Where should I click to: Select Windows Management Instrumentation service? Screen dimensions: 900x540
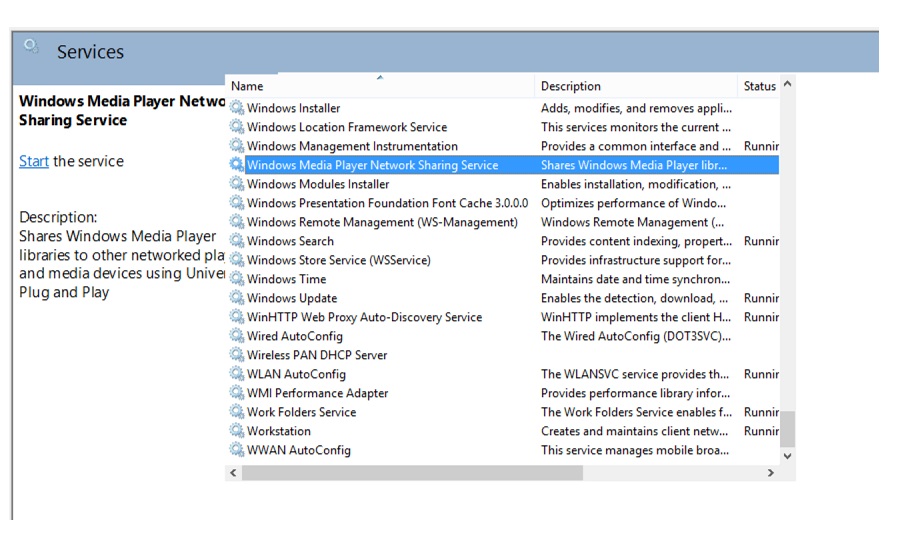tap(352, 146)
